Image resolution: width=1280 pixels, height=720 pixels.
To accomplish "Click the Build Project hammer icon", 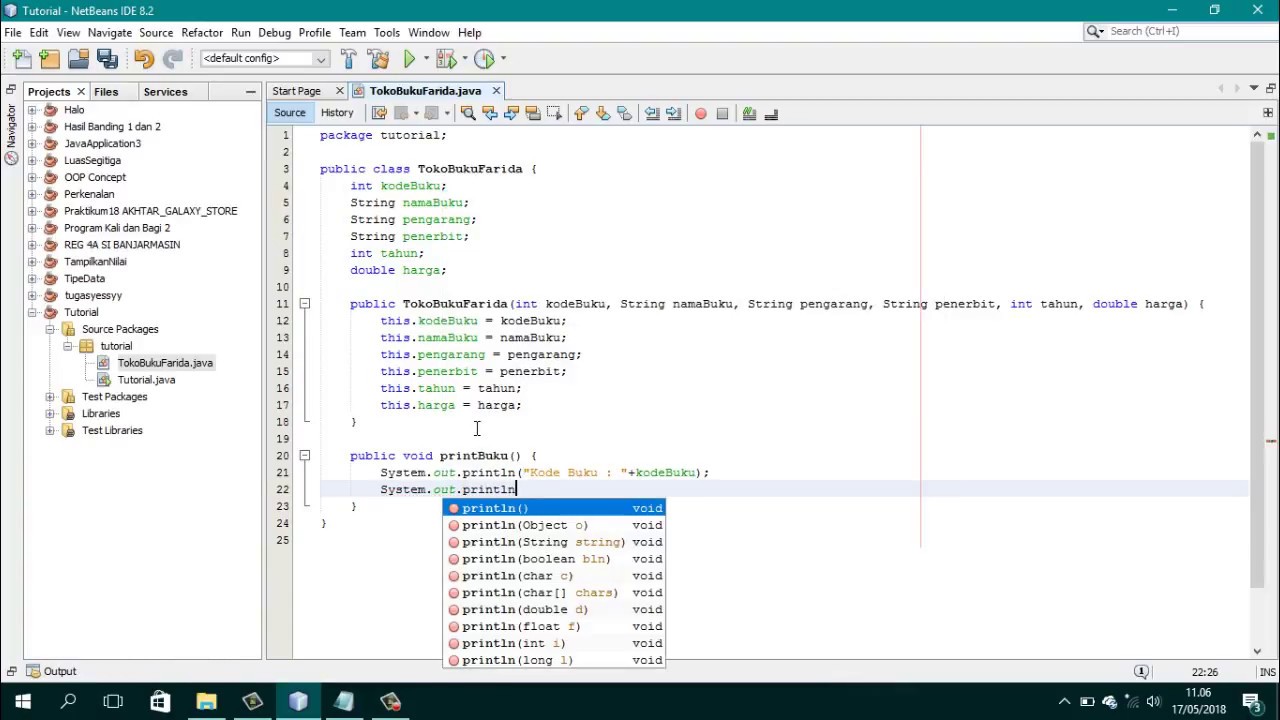I will (348, 59).
